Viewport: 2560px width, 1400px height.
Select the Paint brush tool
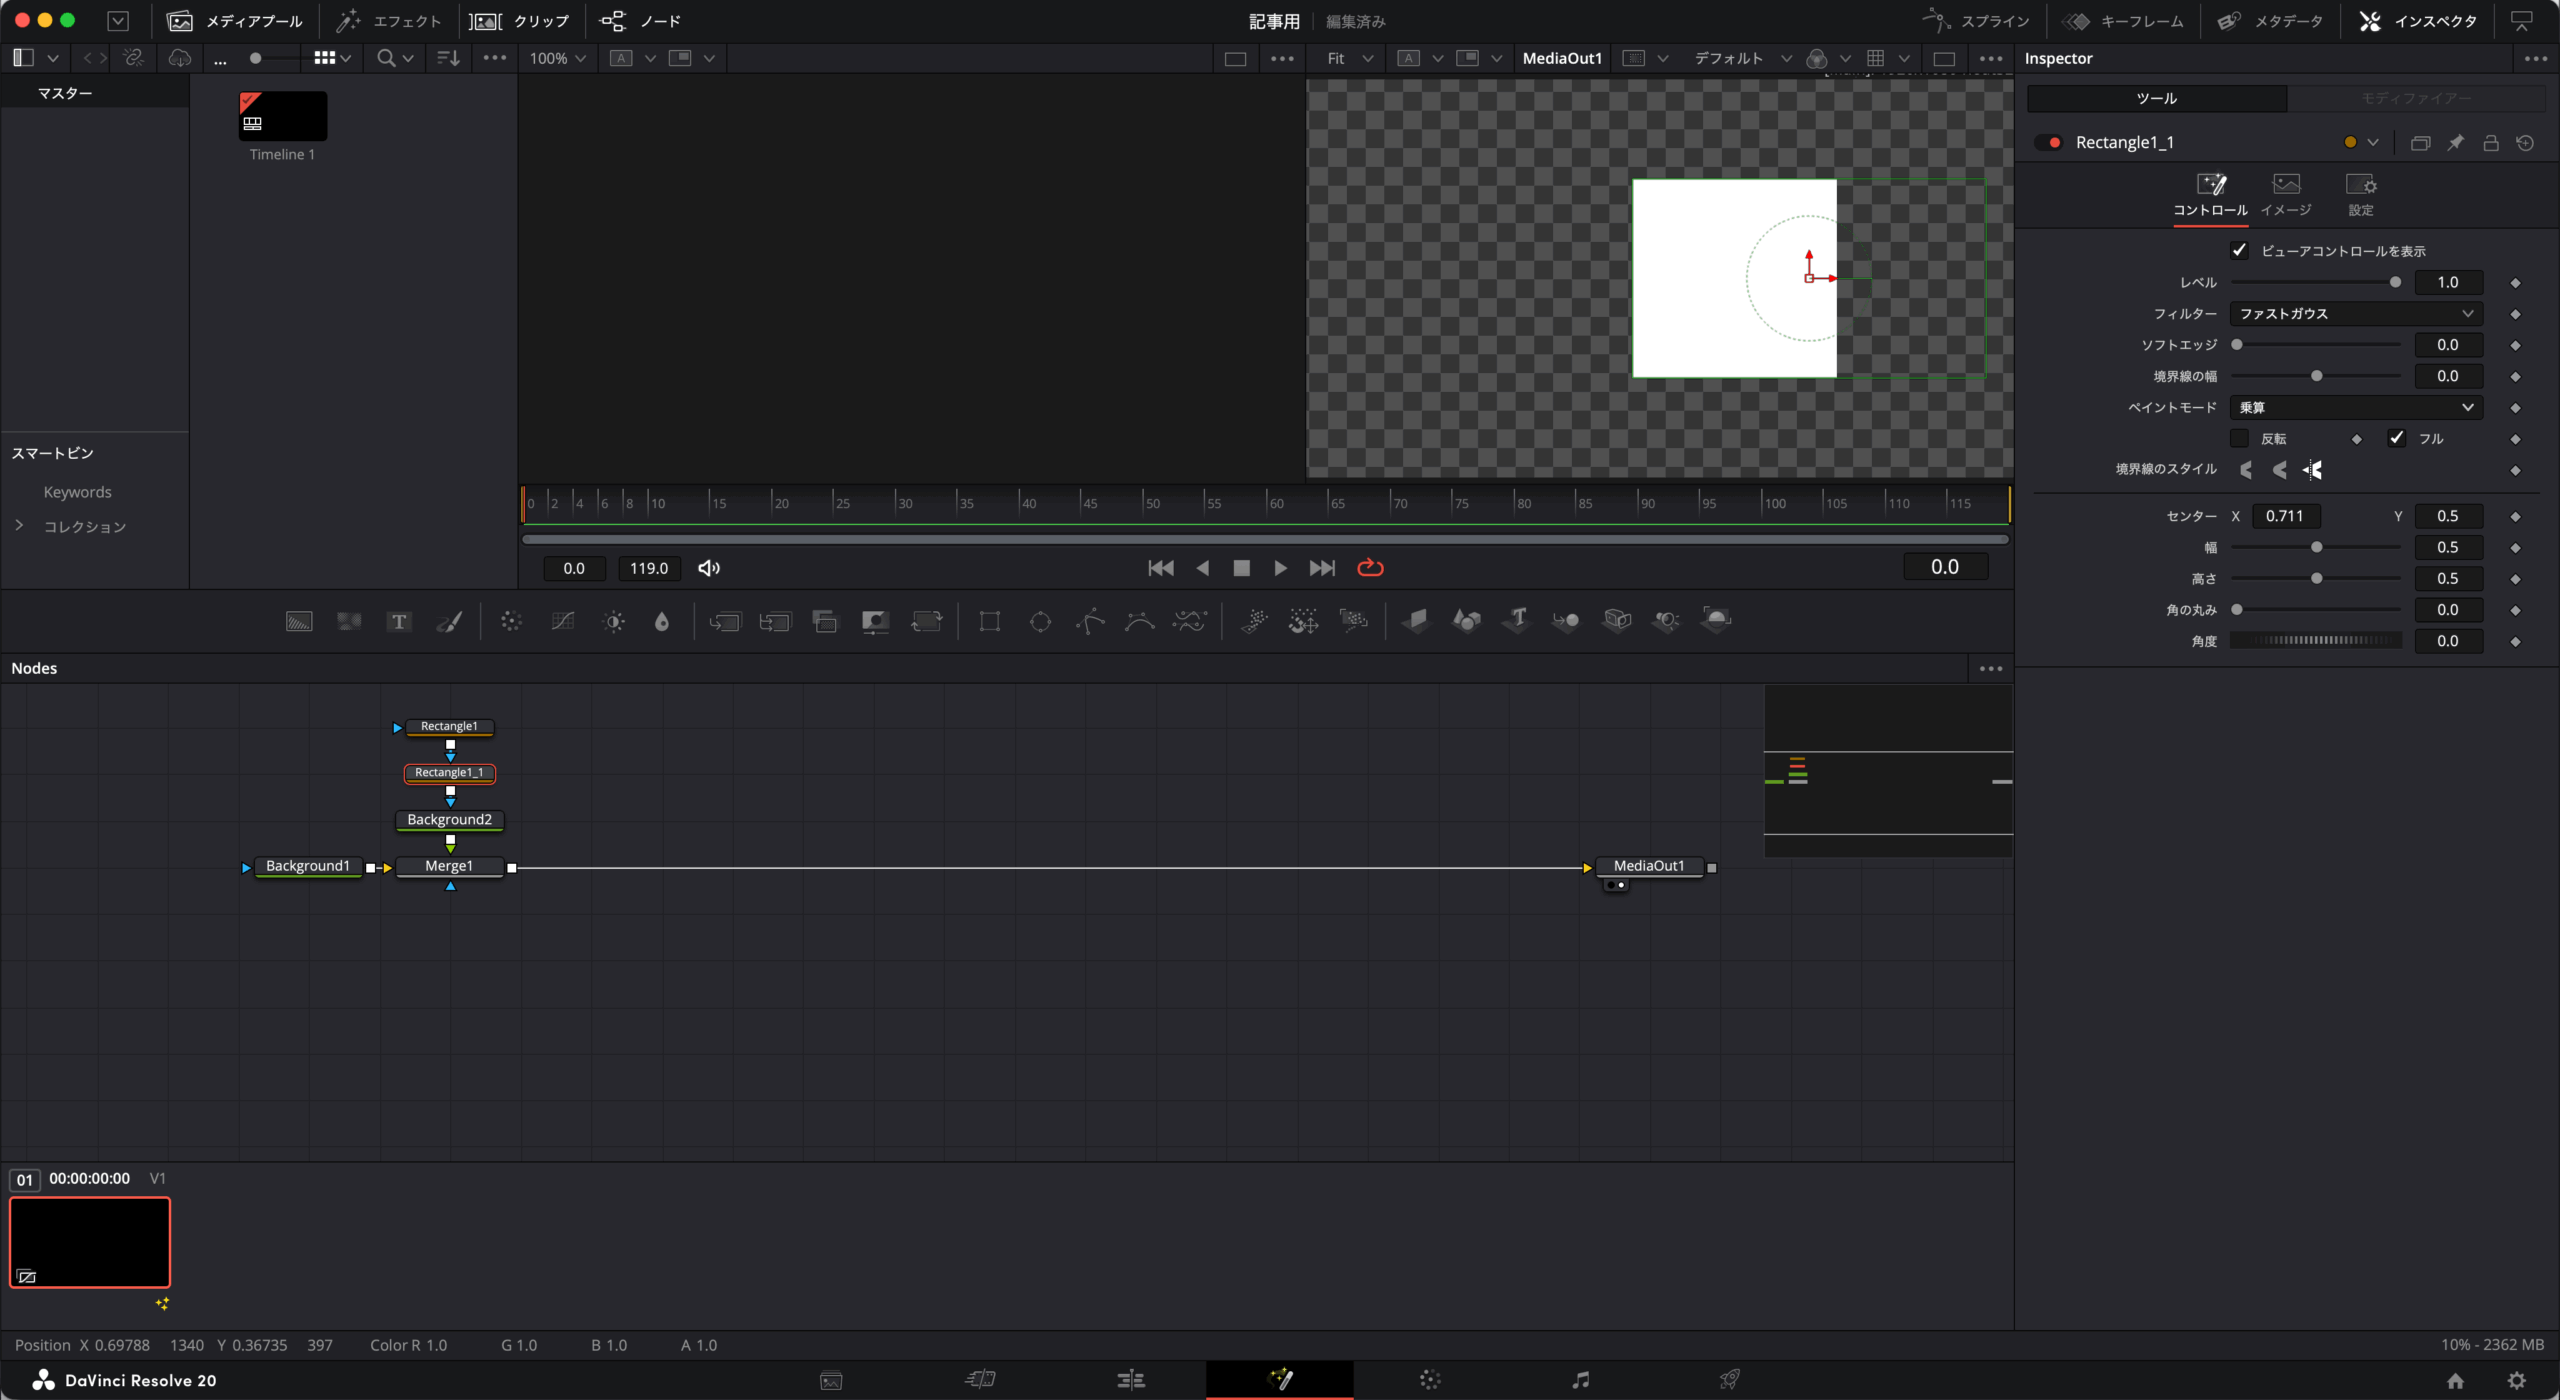449,622
